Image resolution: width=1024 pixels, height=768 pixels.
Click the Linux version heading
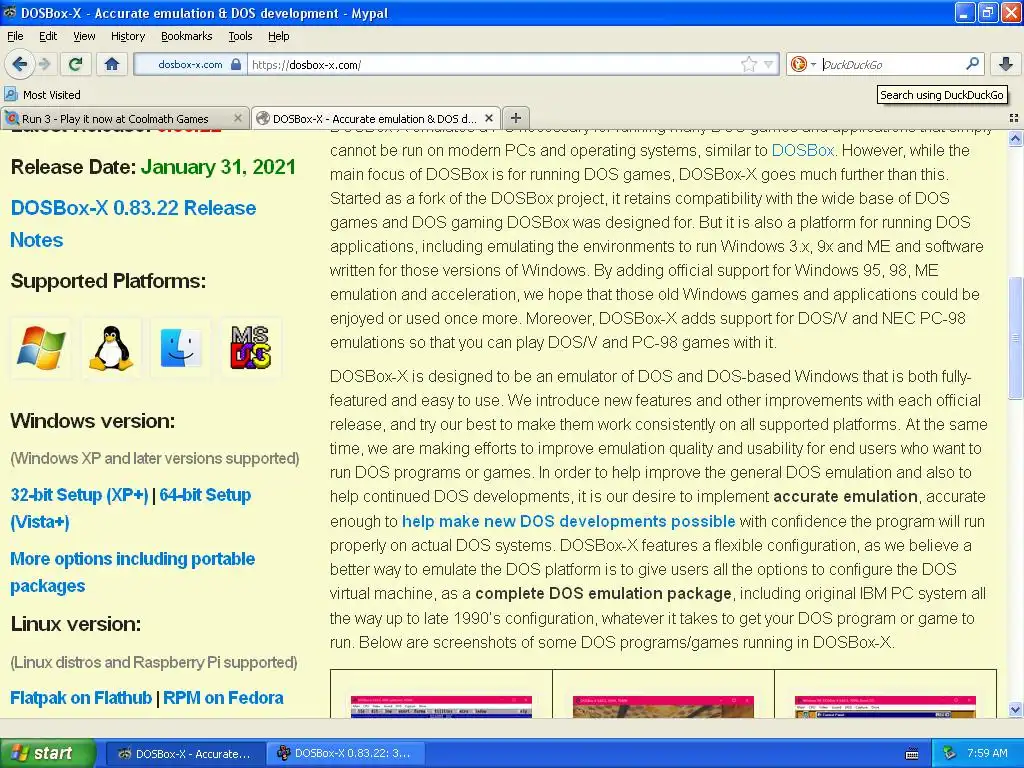click(x=76, y=624)
